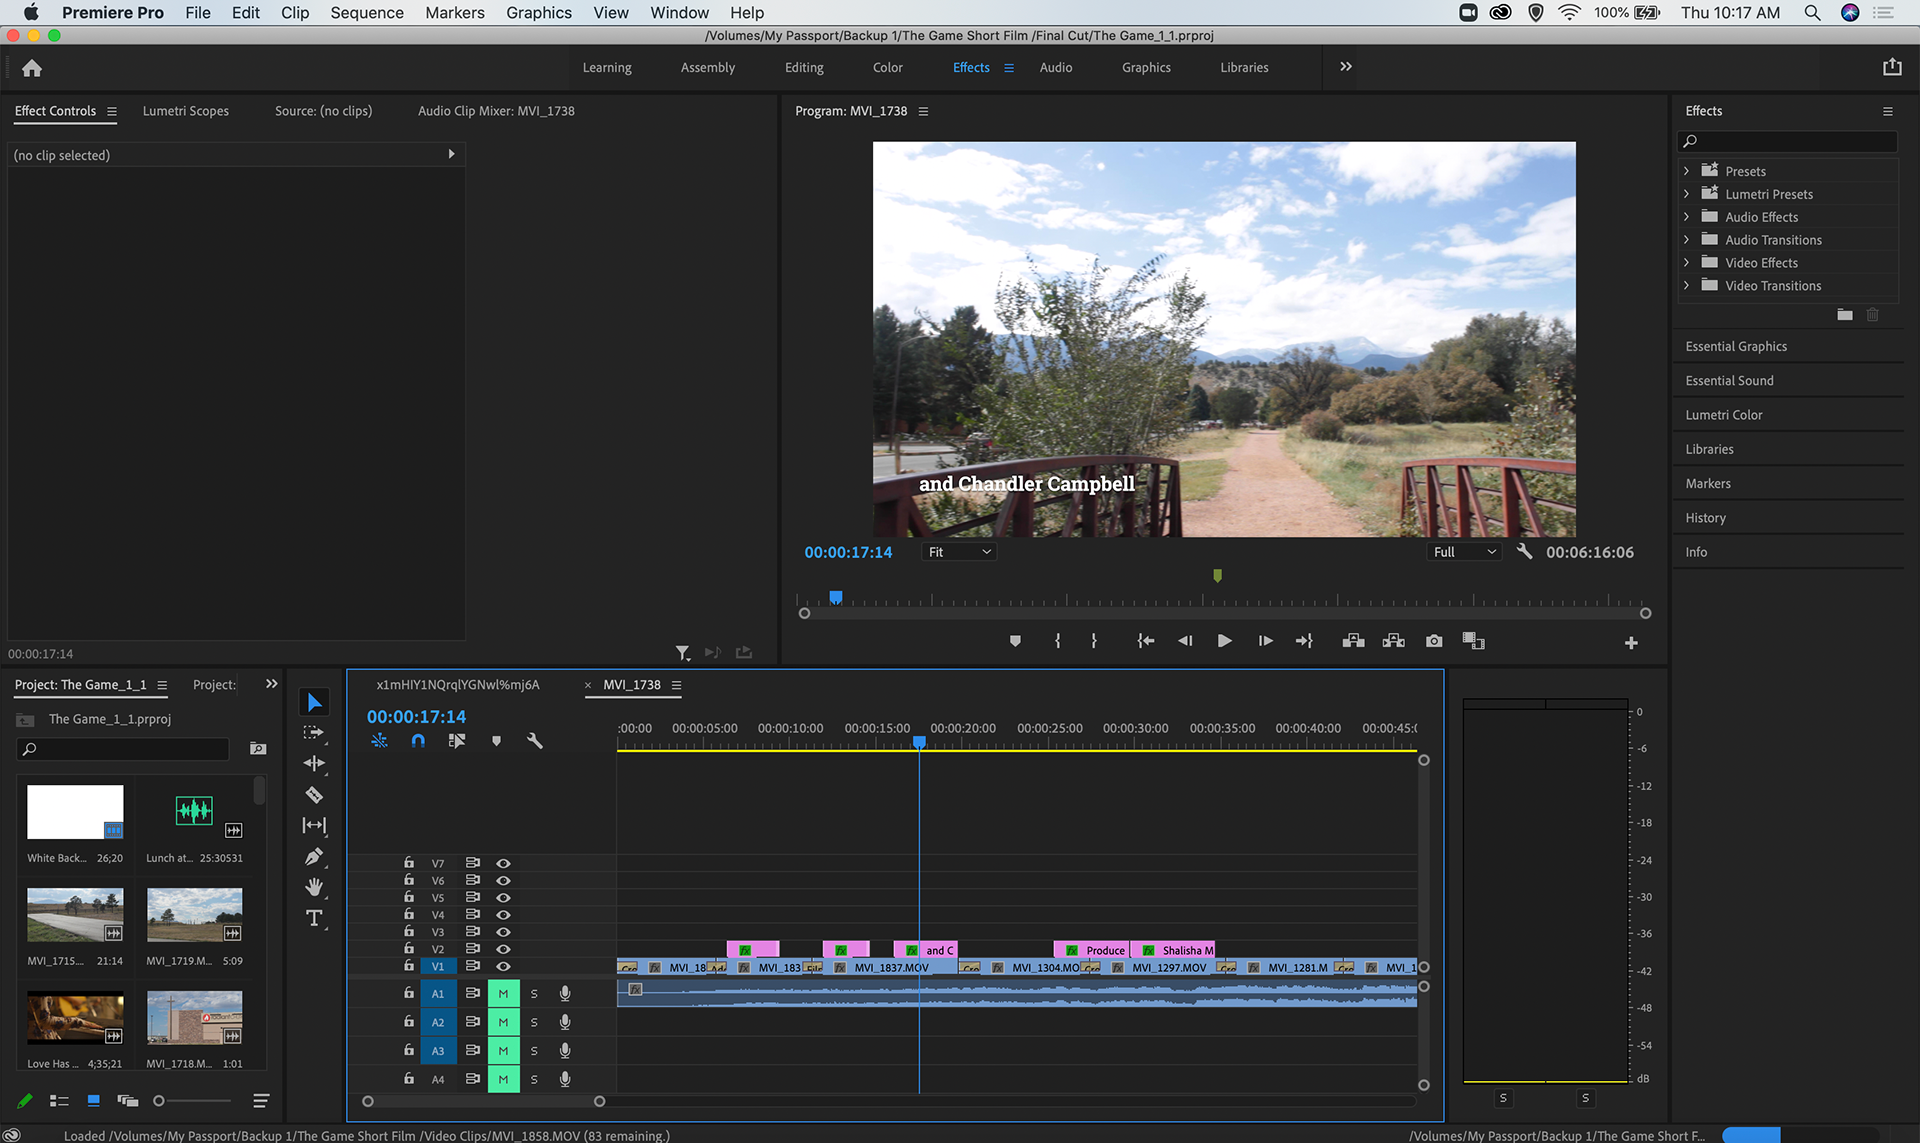Show more workspaces chevron

pos(1346,67)
